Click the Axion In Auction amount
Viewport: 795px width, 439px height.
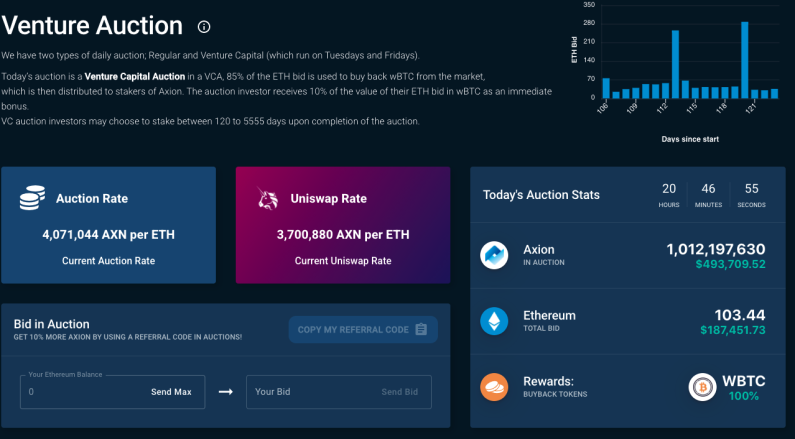[715, 249]
